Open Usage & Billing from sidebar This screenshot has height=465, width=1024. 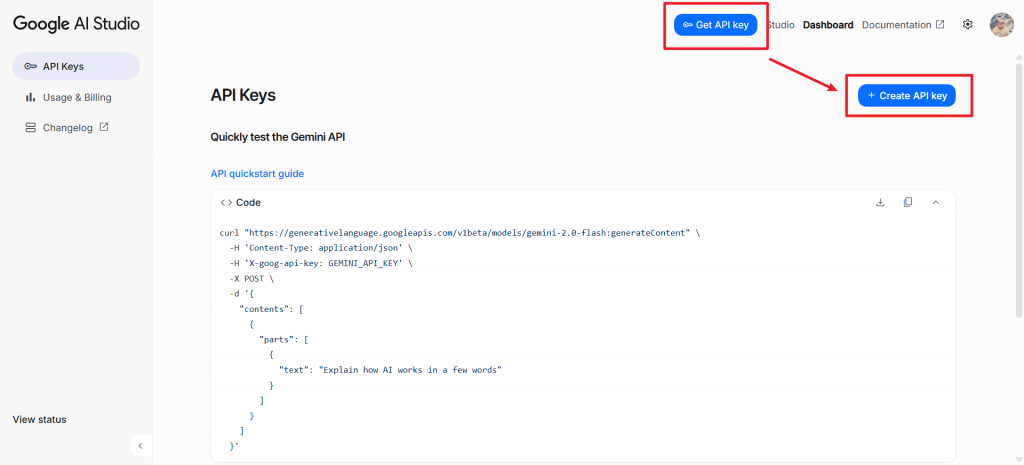pos(76,97)
